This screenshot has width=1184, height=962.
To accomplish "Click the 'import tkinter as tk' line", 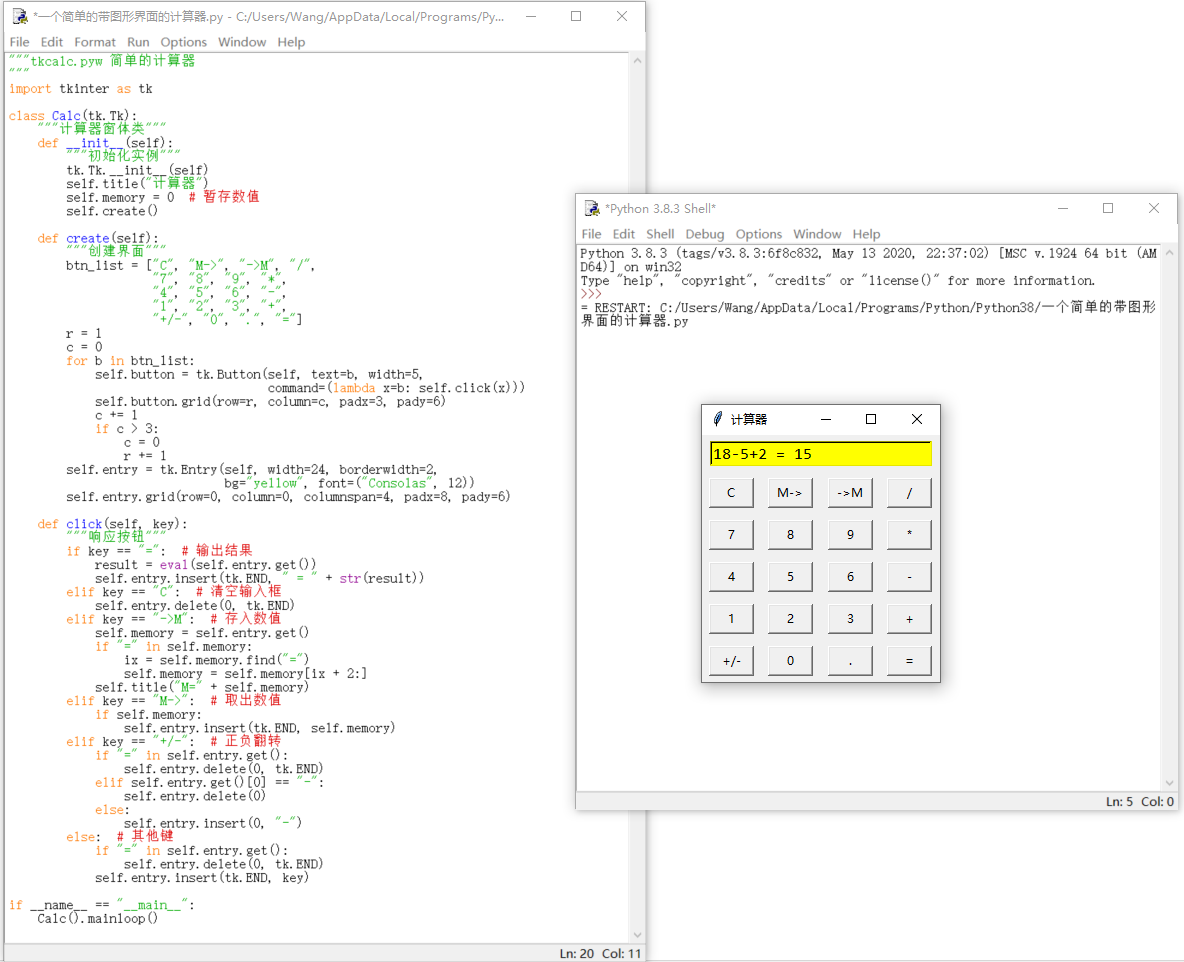I will (81, 89).
